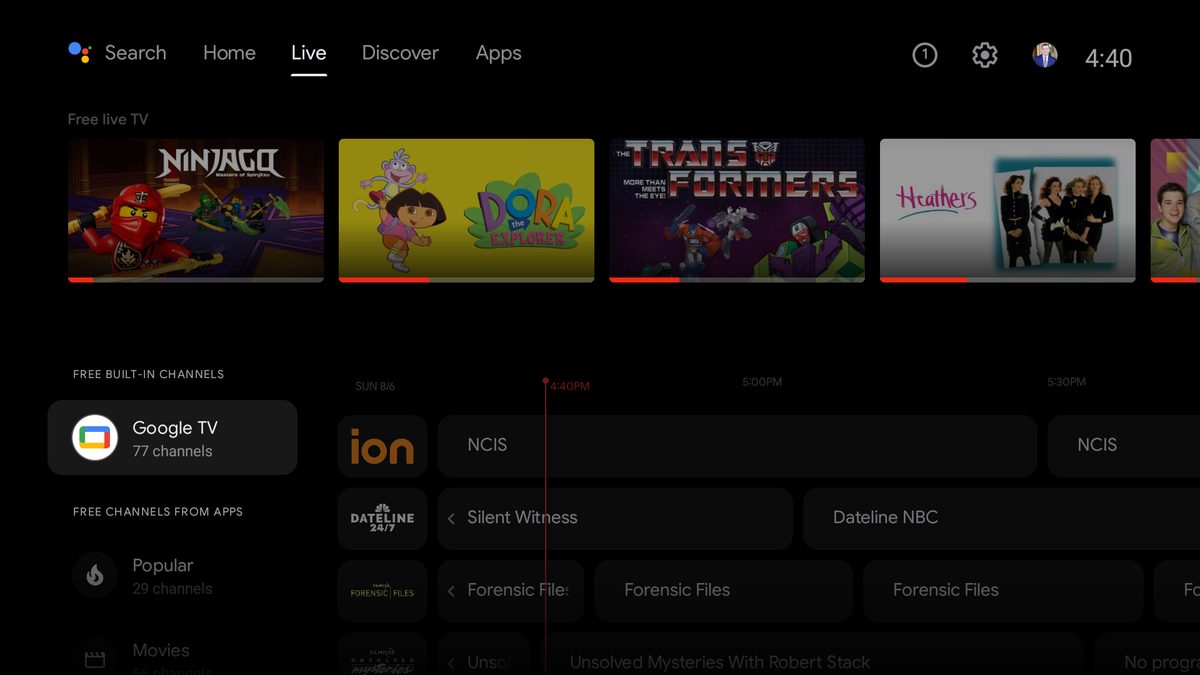The image size is (1200, 675).
Task: Go to the Home tab
Action: click(x=229, y=53)
